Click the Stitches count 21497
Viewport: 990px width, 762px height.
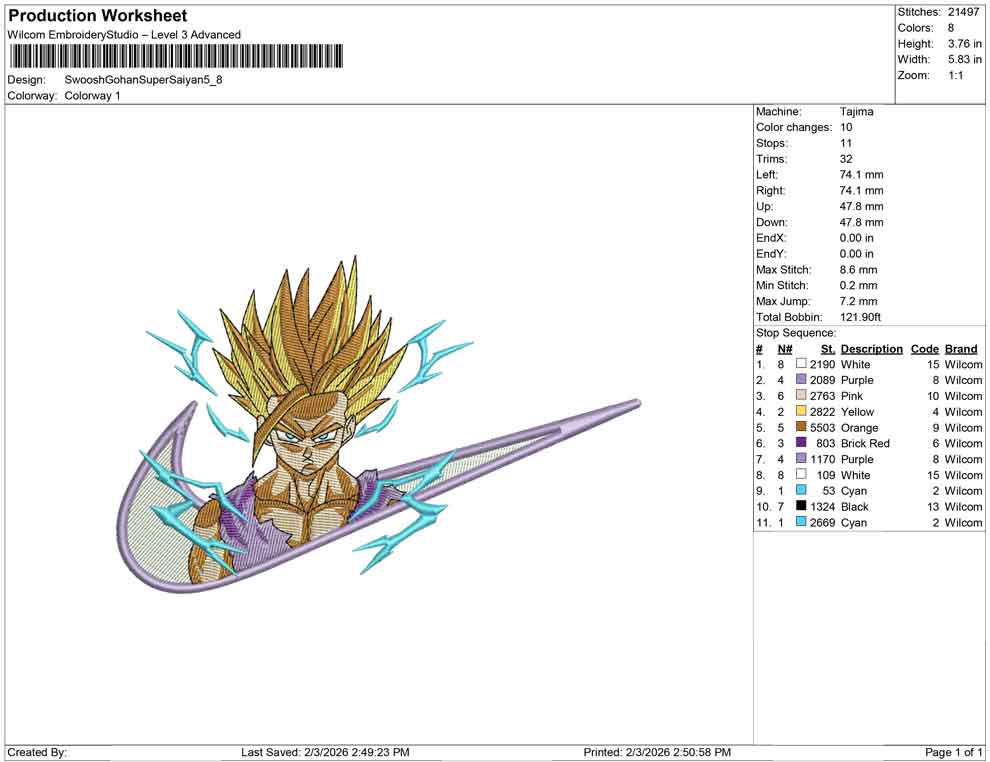point(962,12)
